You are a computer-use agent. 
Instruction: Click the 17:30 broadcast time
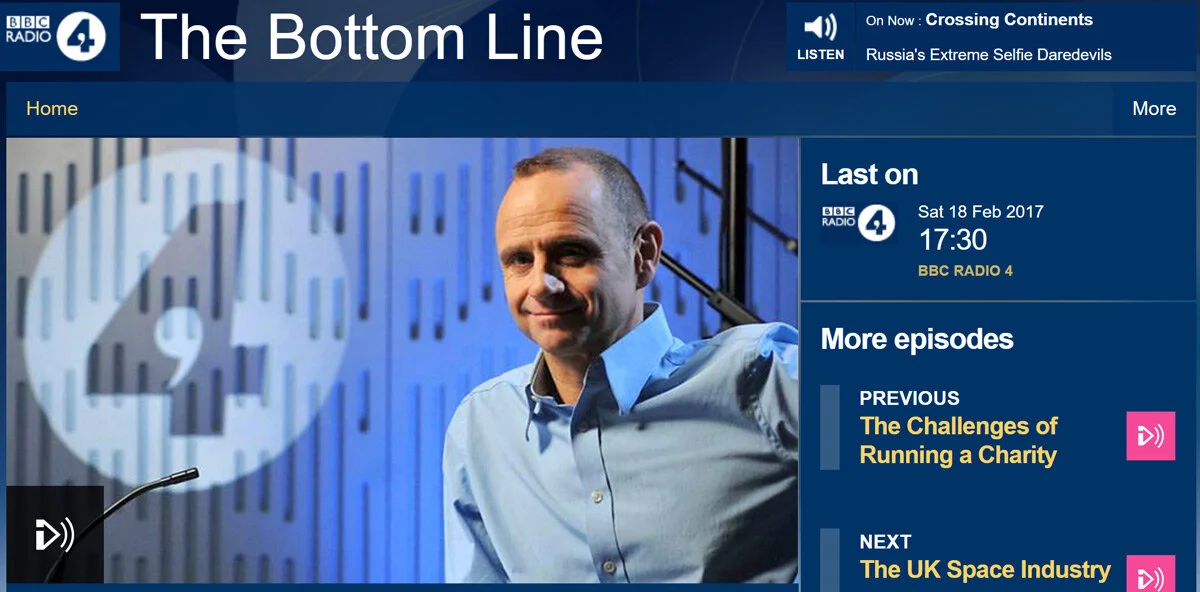coord(953,240)
